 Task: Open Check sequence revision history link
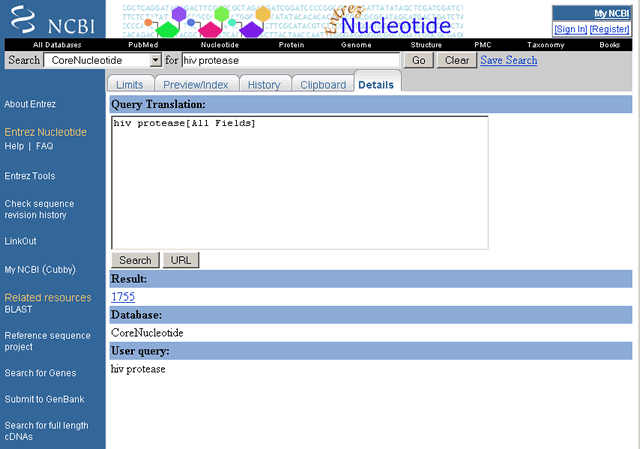(40, 209)
